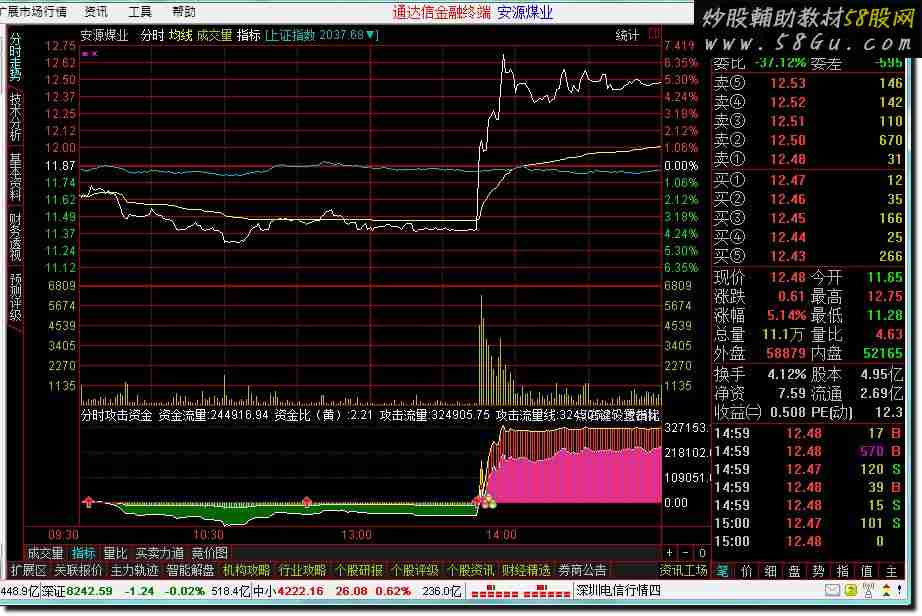Viewport: 922px width, 616px height.
Task: Select 竞价图 sub-chart tab
Action: [210, 553]
